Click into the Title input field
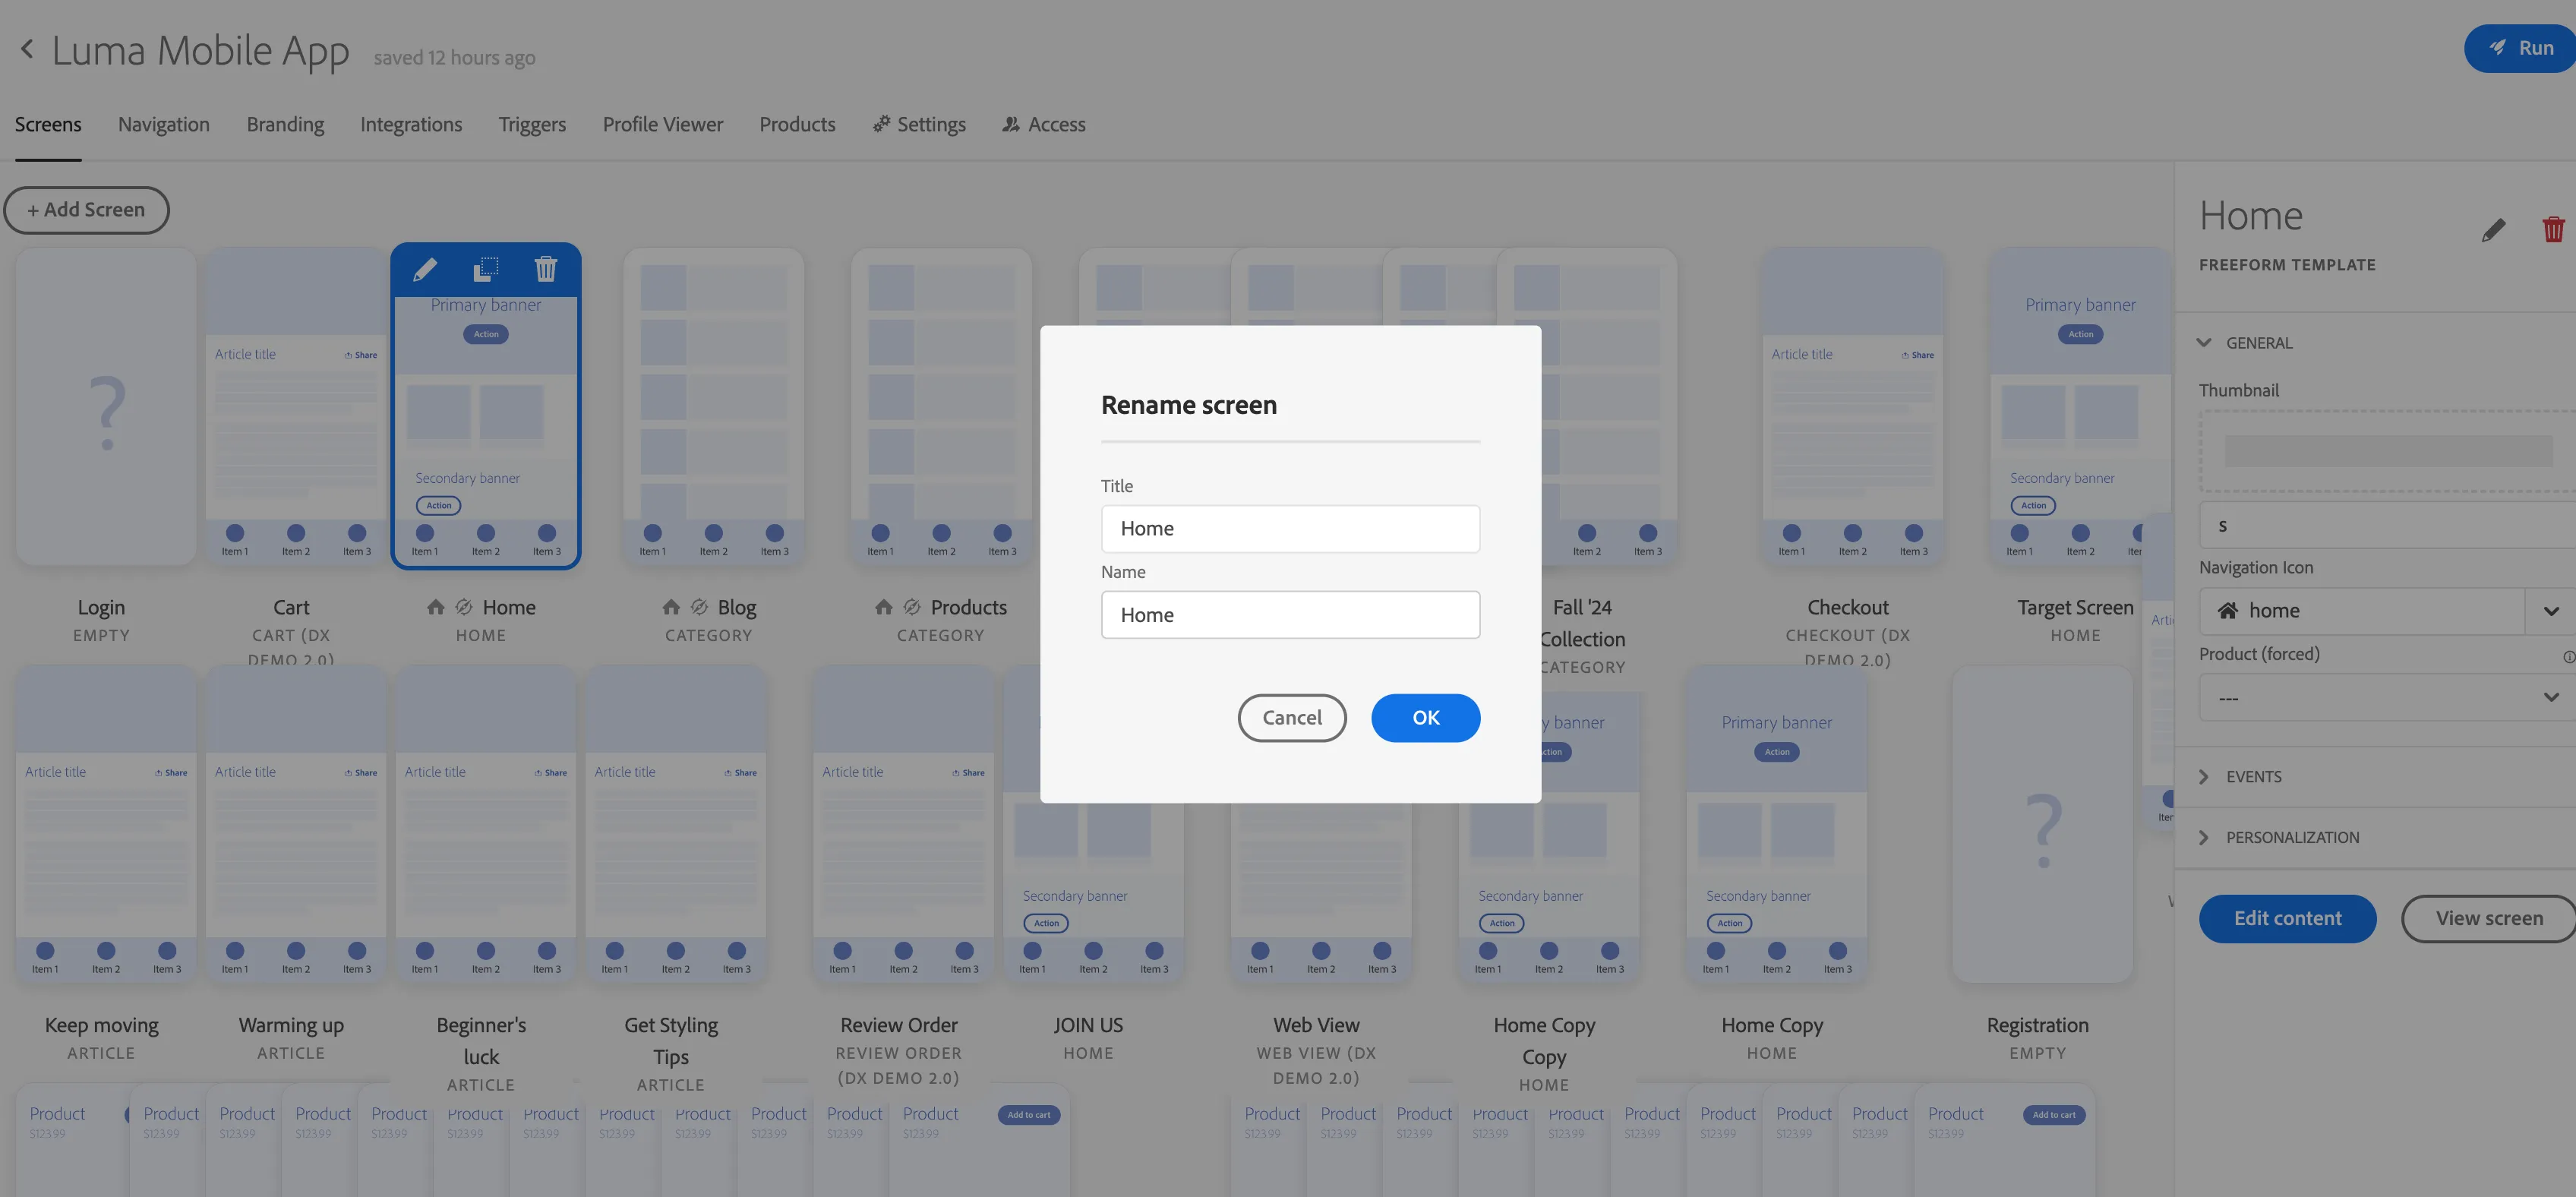This screenshot has width=2576, height=1197. click(1290, 529)
